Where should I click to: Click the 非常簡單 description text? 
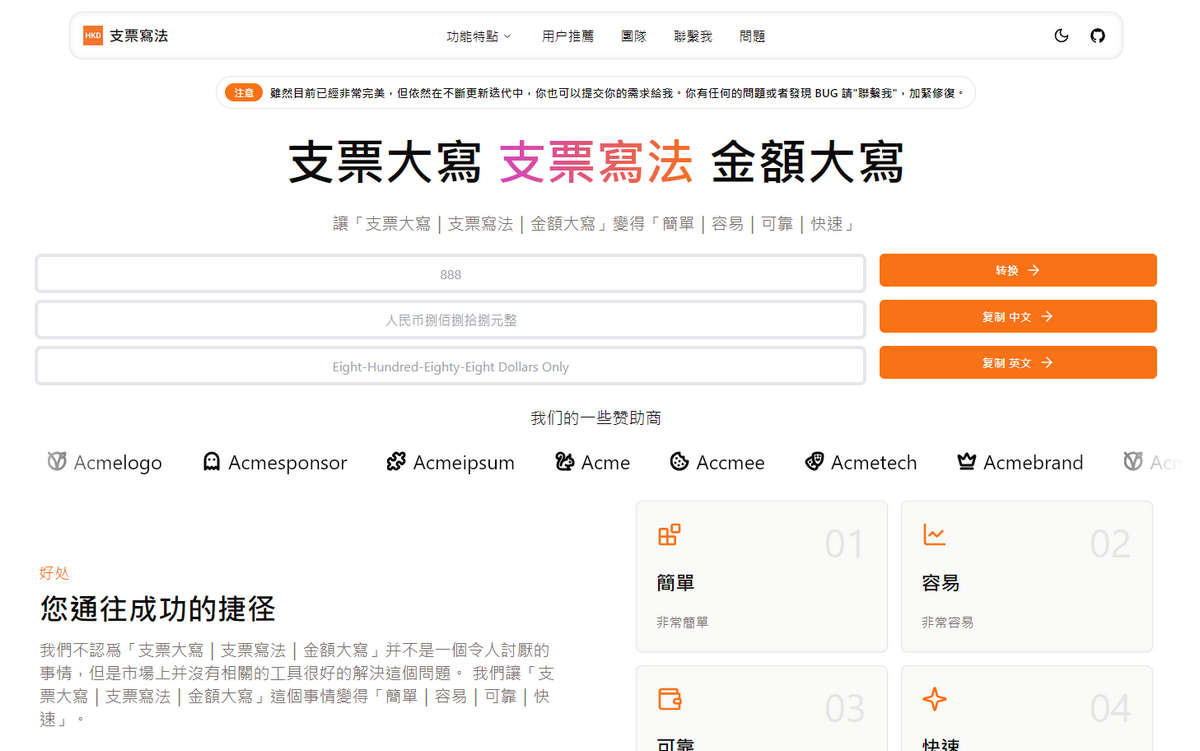coord(682,622)
